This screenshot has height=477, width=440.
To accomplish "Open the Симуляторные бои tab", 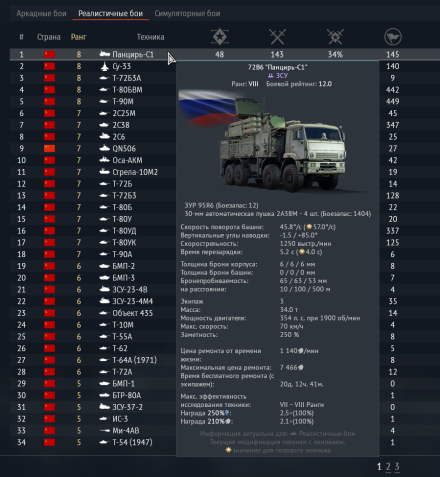I will pyautogui.click(x=187, y=14).
